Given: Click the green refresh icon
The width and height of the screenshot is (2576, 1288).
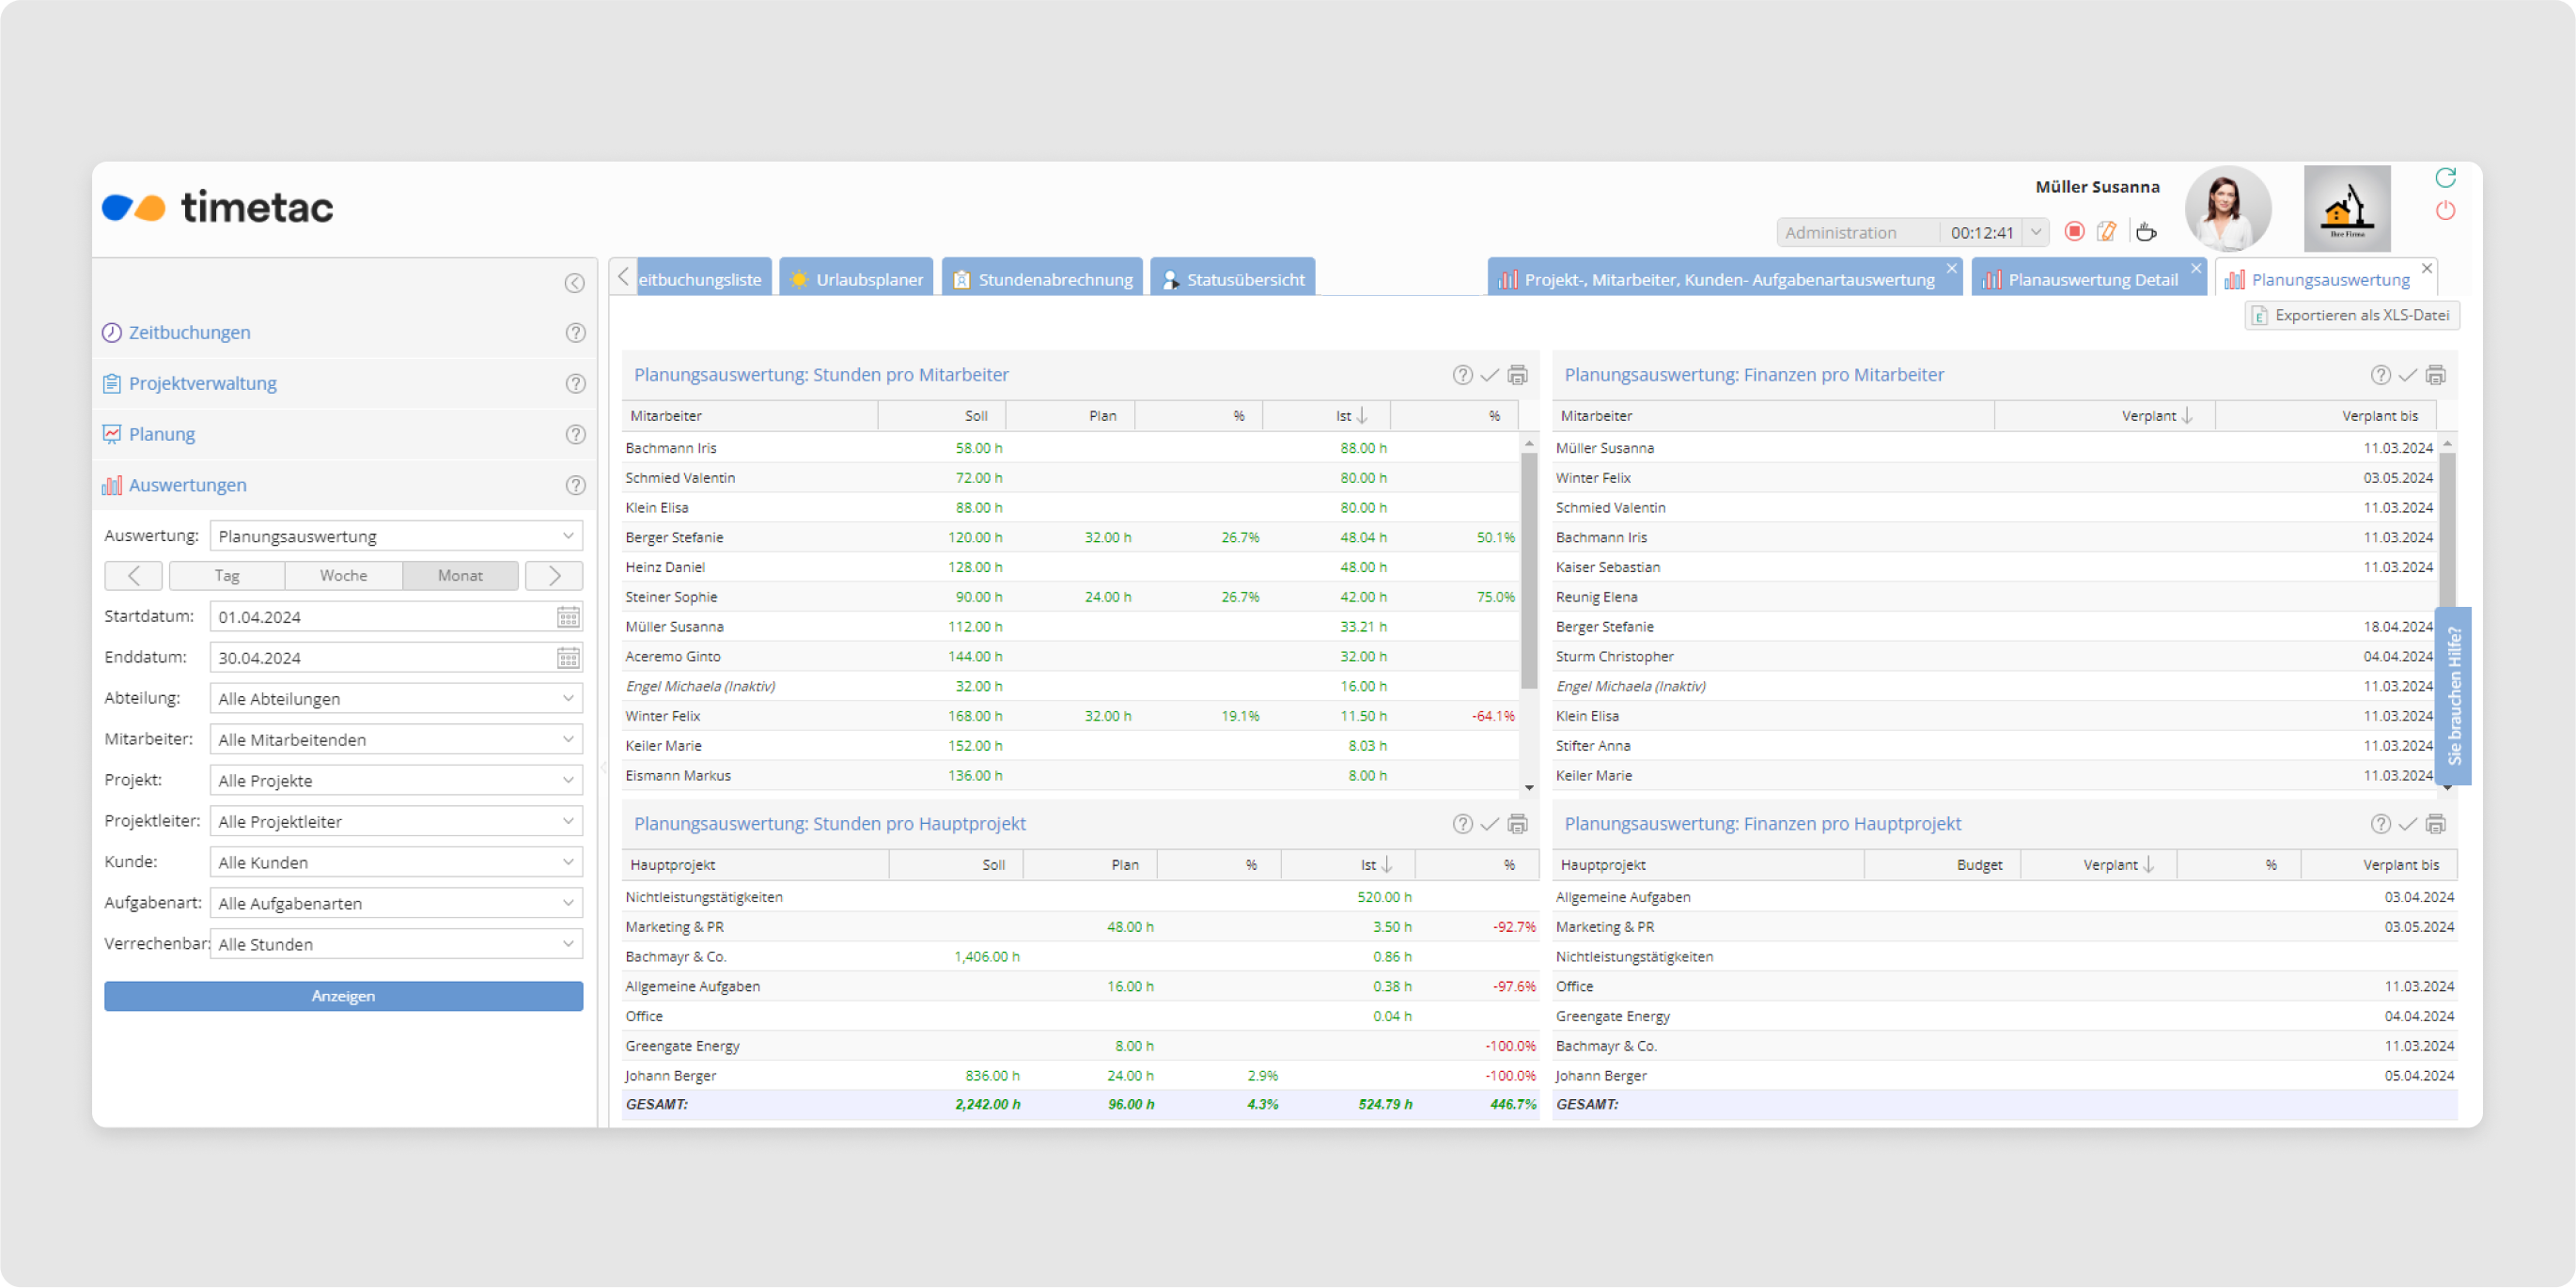Looking at the screenshot, I should pos(2445,178).
